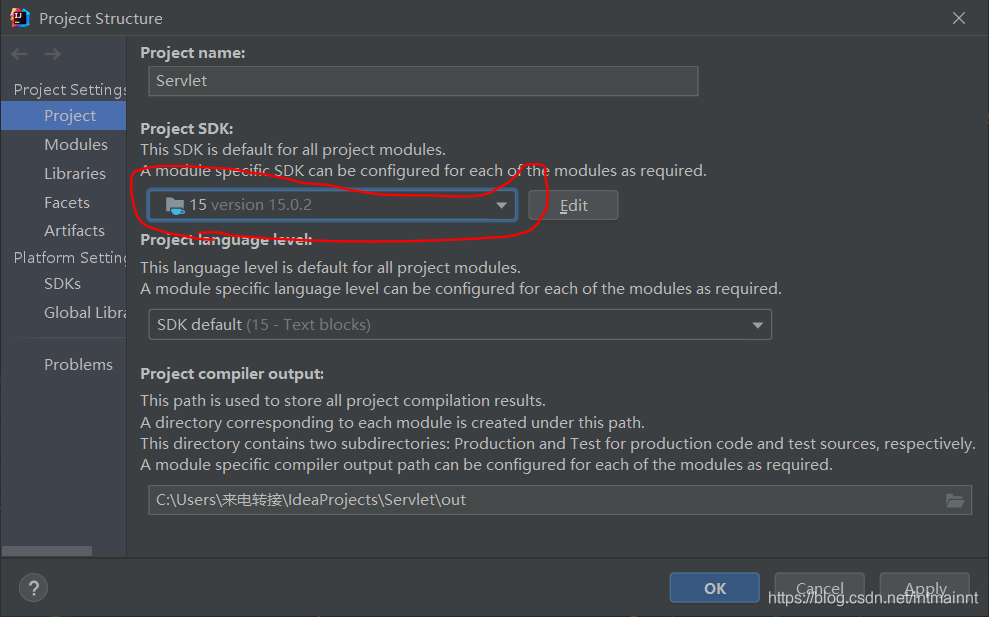Click the back navigation arrow
The width and height of the screenshot is (989, 617).
click(20, 54)
